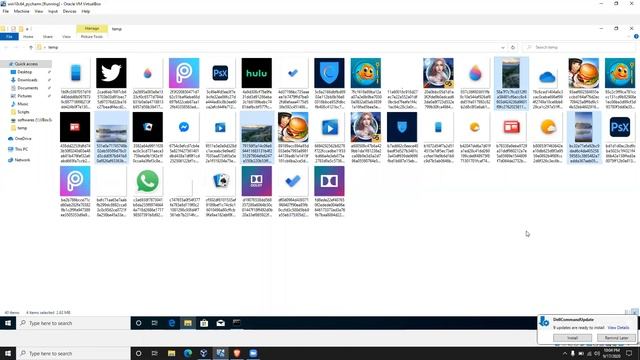The width and height of the screenshot is (640, 360).
Task: Open Explorer blue File tab
Action: point(9,37)
